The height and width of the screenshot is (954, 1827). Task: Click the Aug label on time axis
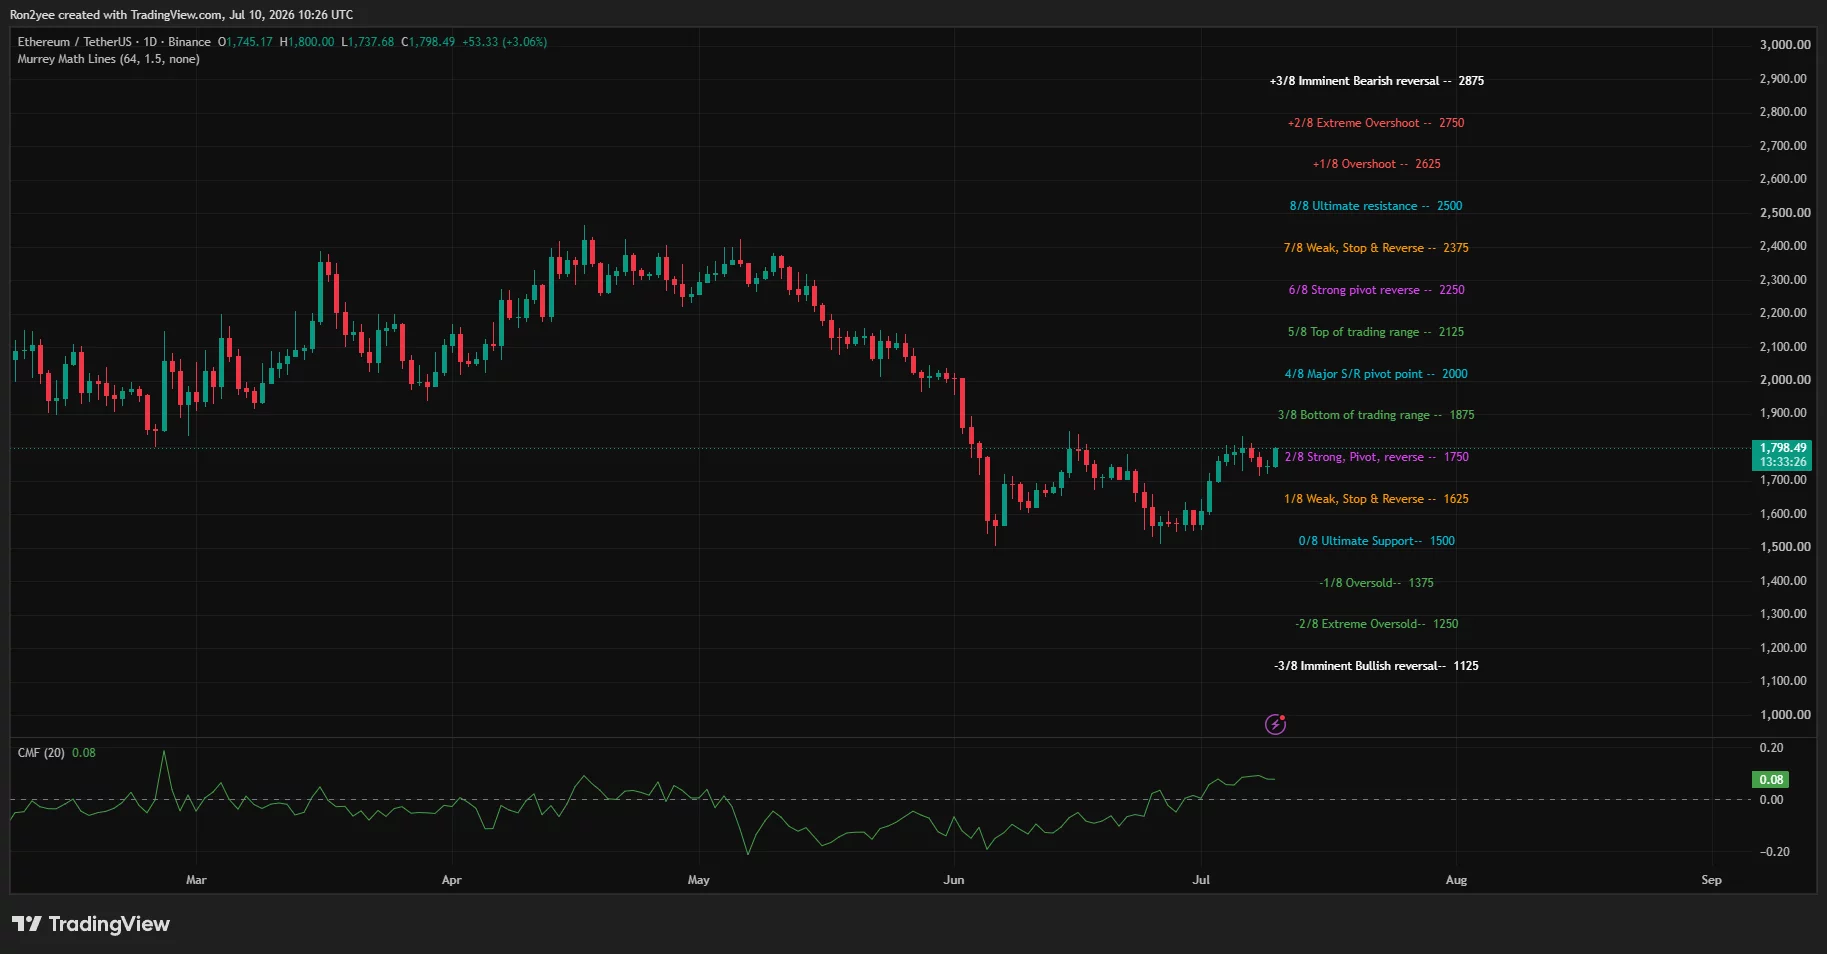tap(1457, 880)
